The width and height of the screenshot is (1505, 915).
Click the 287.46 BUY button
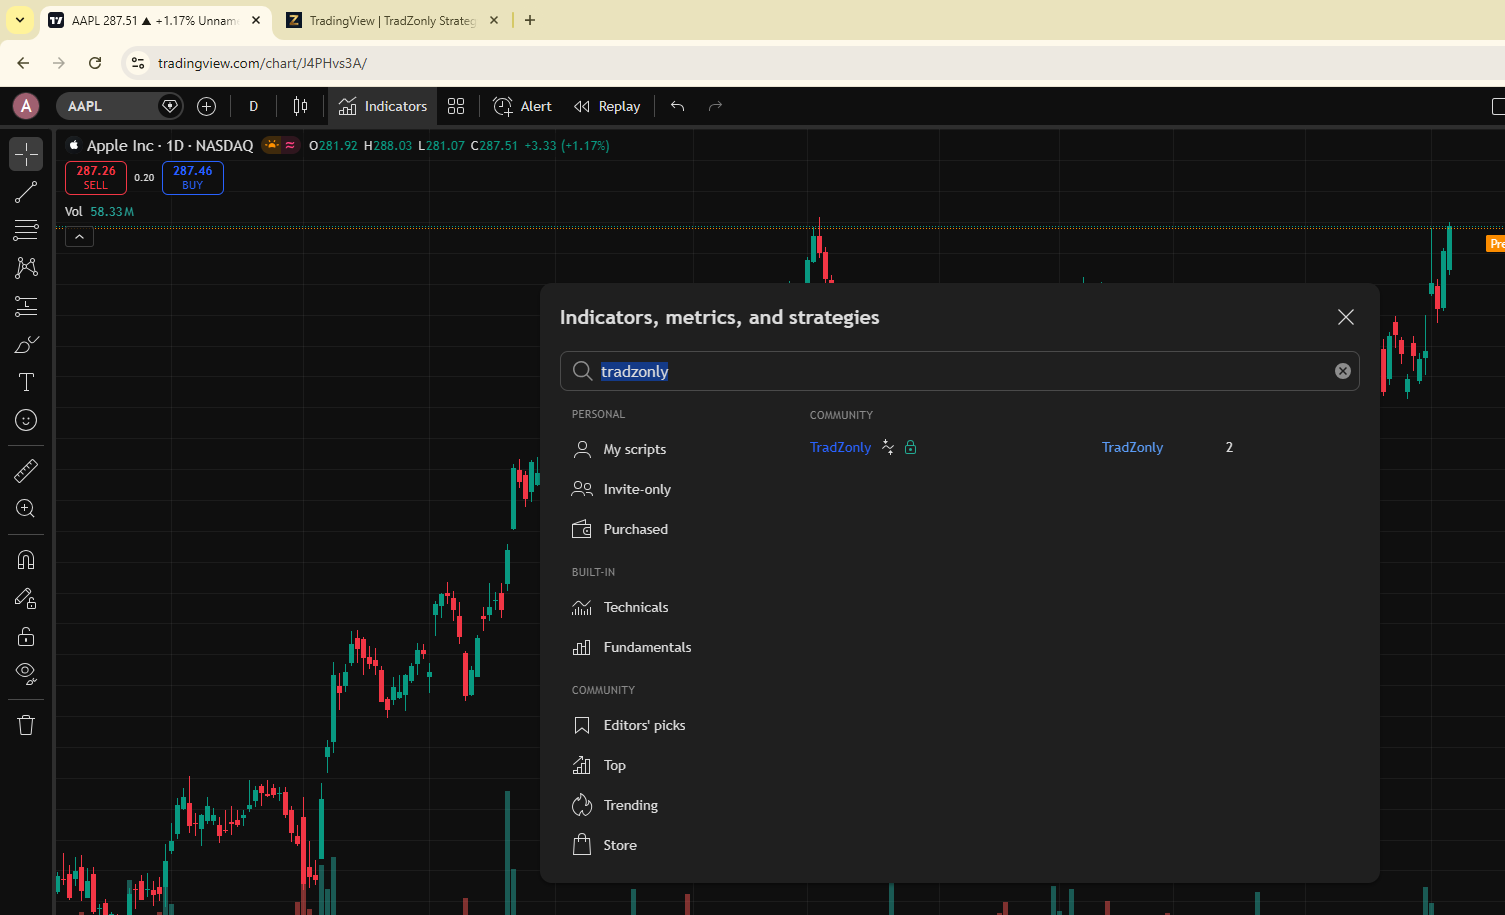193,177
